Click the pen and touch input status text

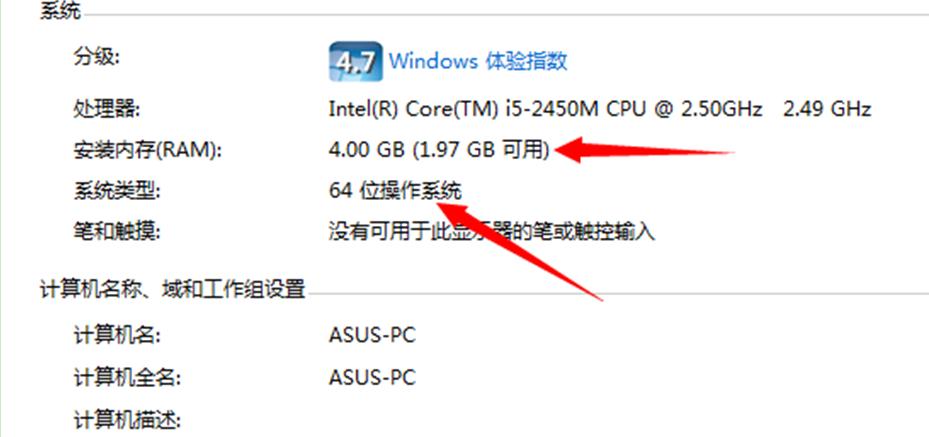tap(491, 232)
